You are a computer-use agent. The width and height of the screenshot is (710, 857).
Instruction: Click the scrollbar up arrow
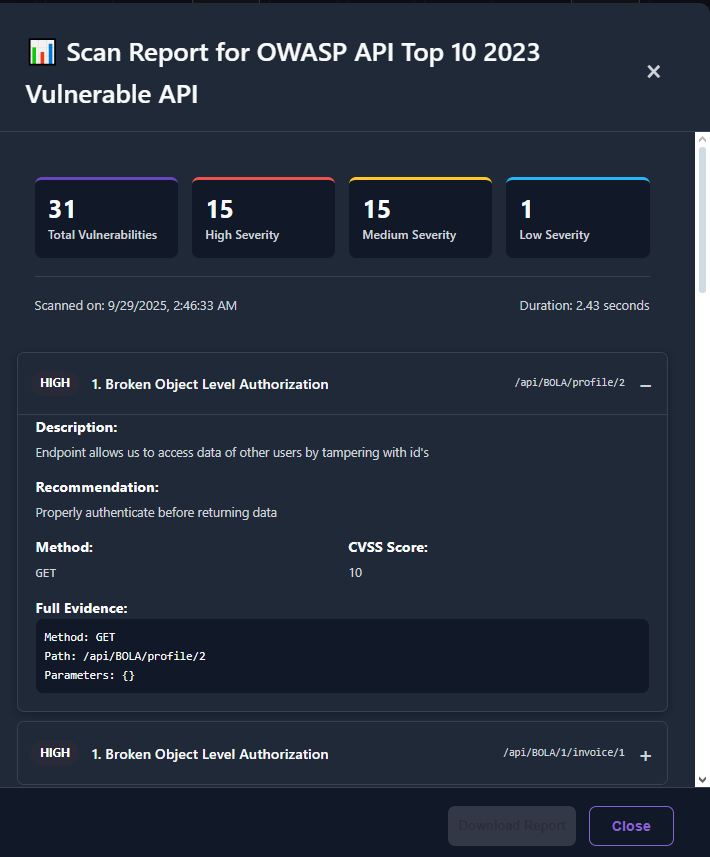tap(702, 140)
